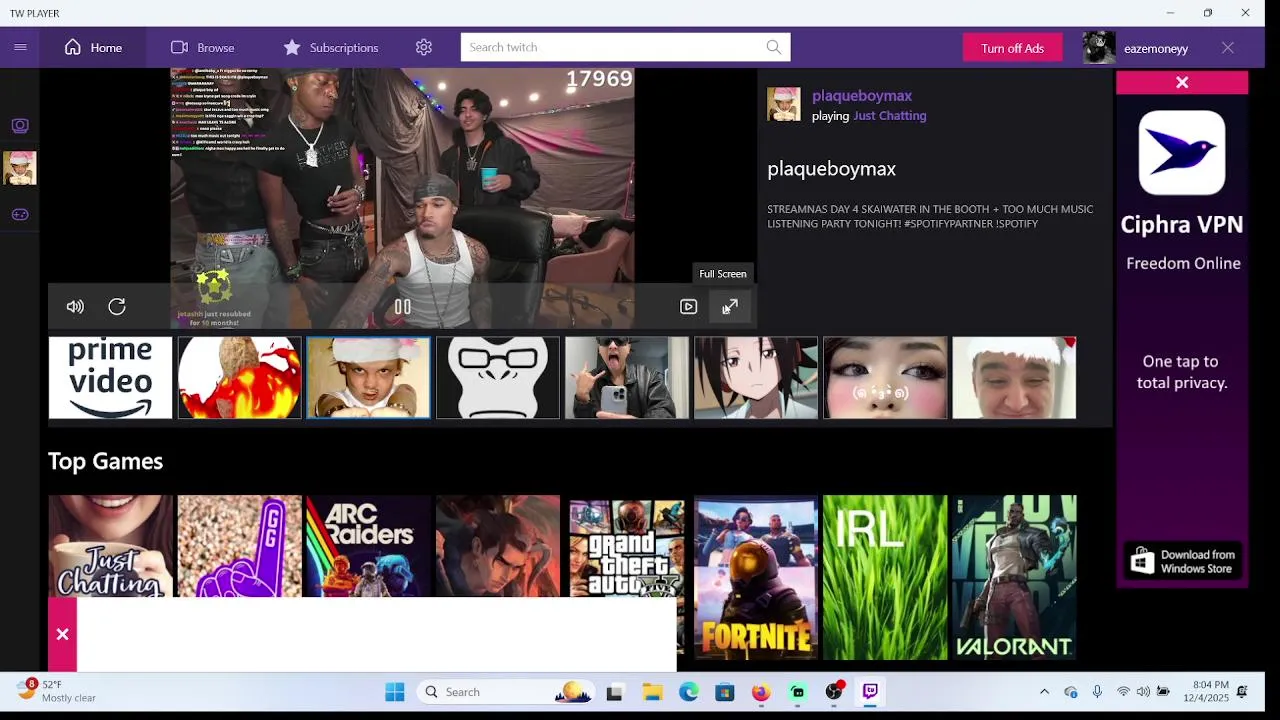1280x720 pixels.
Task: Show hidden system tray icons
Action: tap(1044, 692)
